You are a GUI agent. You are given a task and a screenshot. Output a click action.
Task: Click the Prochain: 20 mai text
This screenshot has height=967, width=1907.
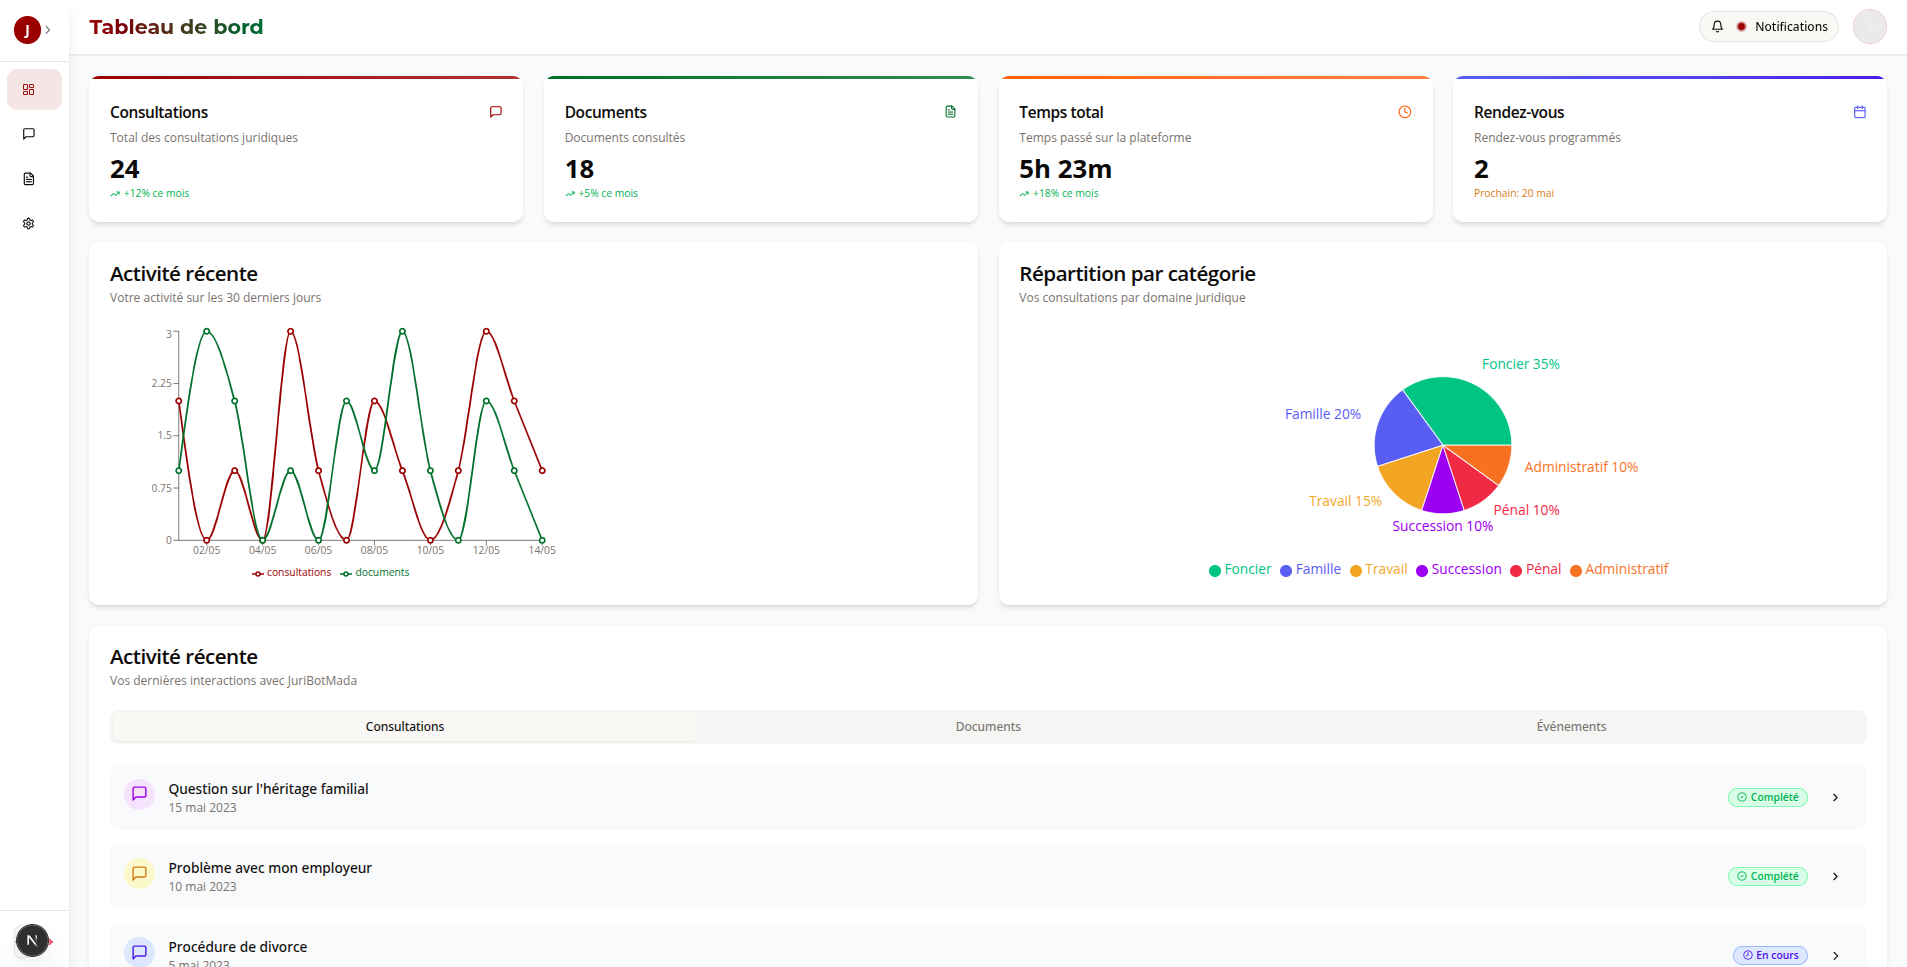click(1513, 194)
